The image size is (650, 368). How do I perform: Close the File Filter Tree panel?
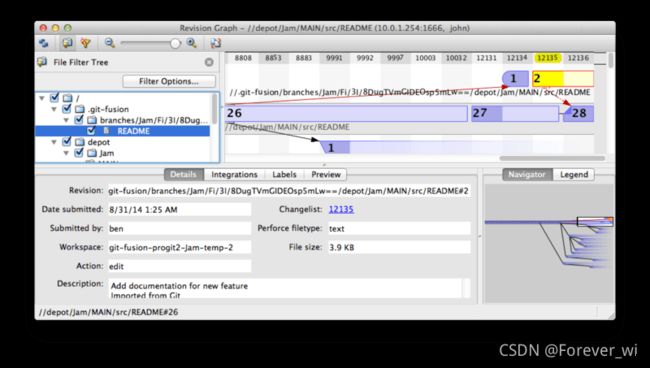[x=209, y=62]
